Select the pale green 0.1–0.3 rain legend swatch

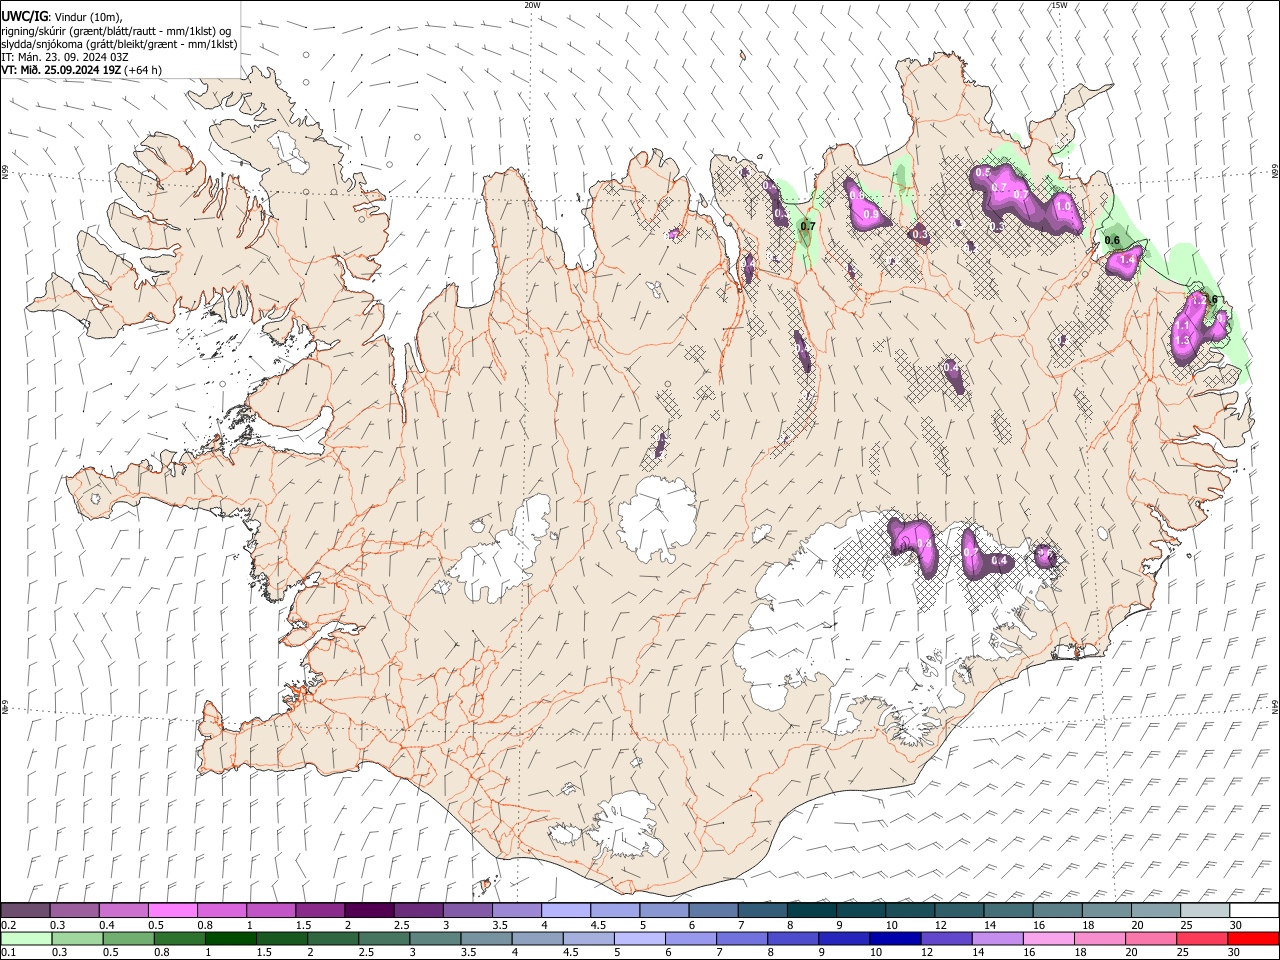(26, 938)
